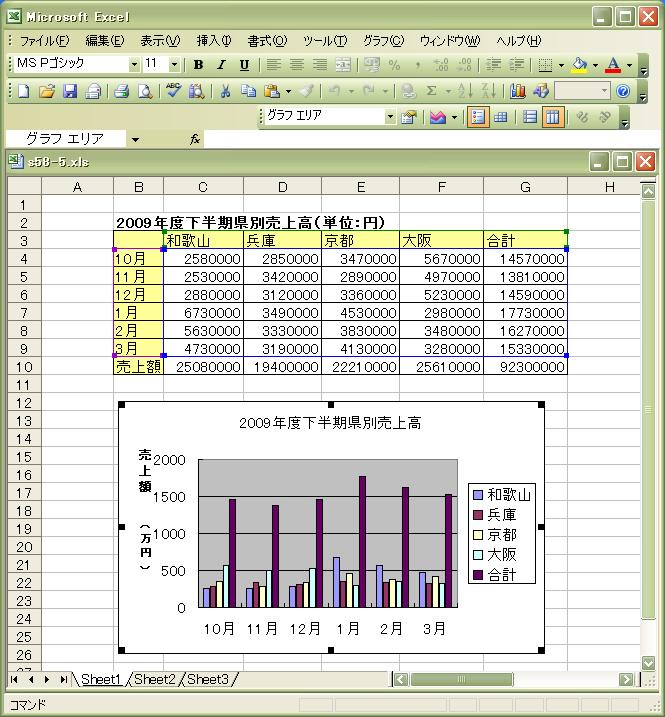Select column header D
The image size is (665, 717).
(x=283, y=187)
